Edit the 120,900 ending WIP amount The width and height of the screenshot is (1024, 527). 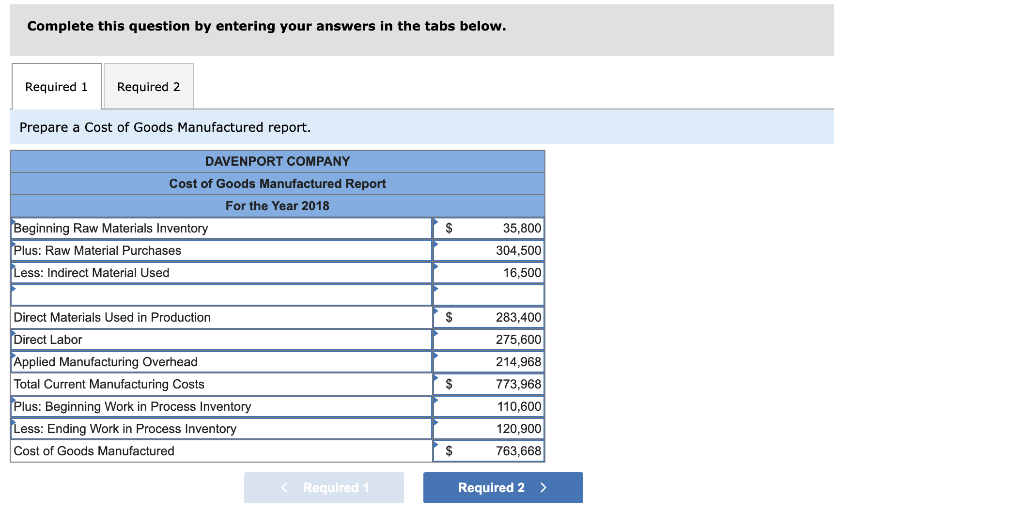(488, 428)
